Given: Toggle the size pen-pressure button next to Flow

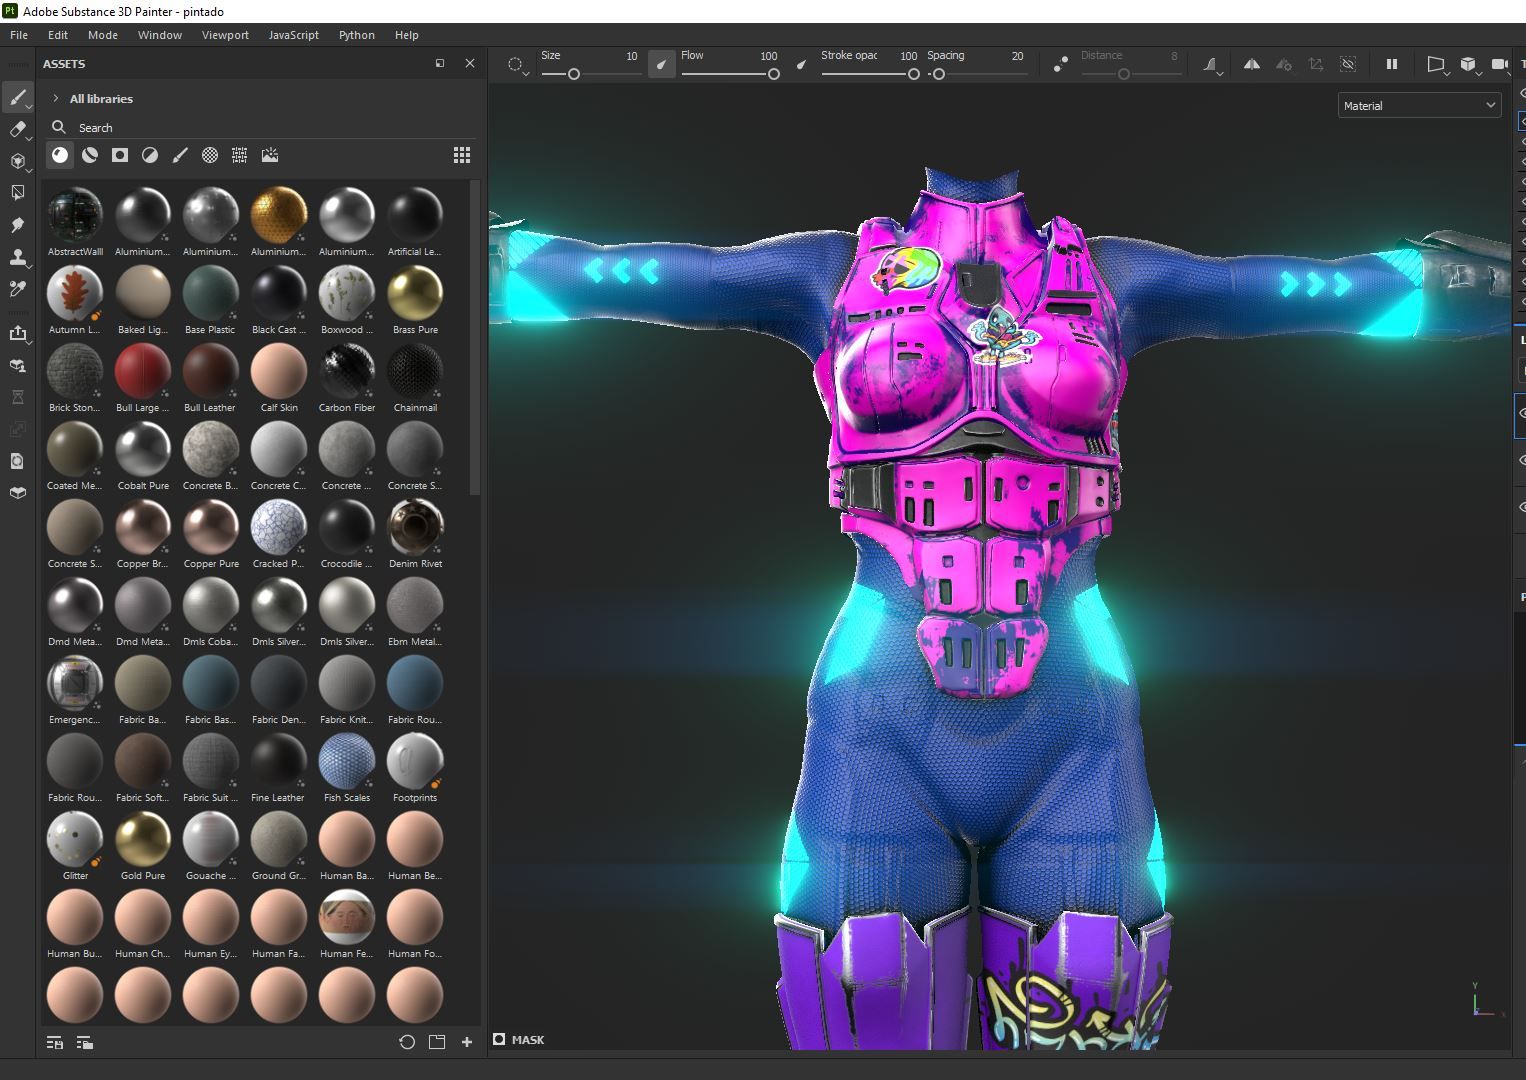Looking at the screenshot, I should click(x=661, y=64).
